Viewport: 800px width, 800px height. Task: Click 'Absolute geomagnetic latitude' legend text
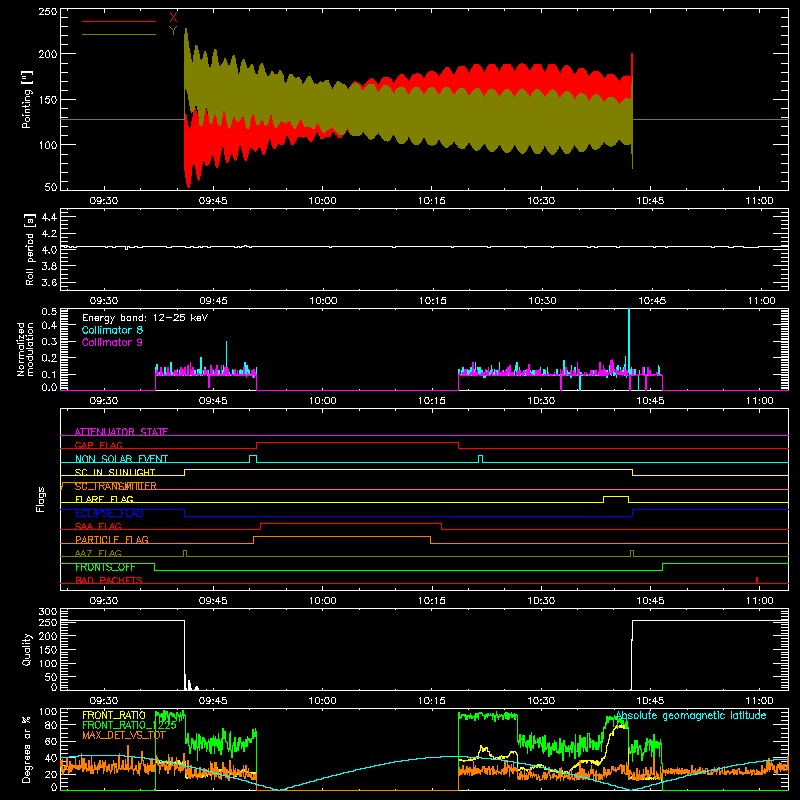point(691,716)
